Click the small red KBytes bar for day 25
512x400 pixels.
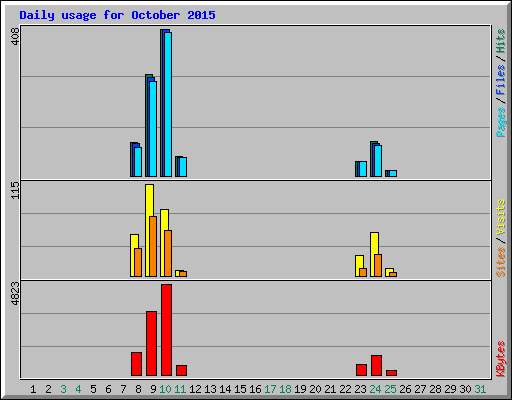tap(391, 373)
